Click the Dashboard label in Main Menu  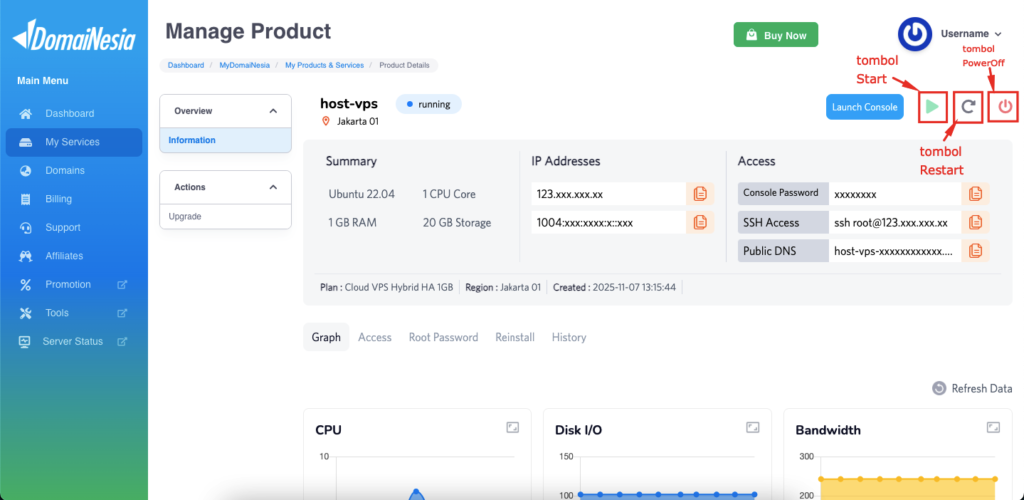tap(70, 114)
